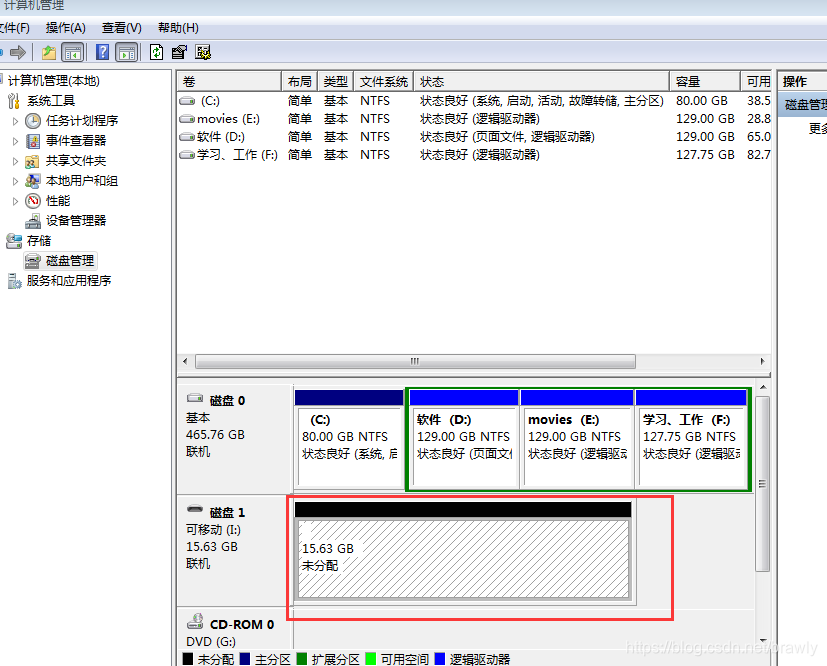Screen dimensions: 827x666
Task: Select Task Scheduler clock icon
Action: pyautogui.click(x=33, y=121)
